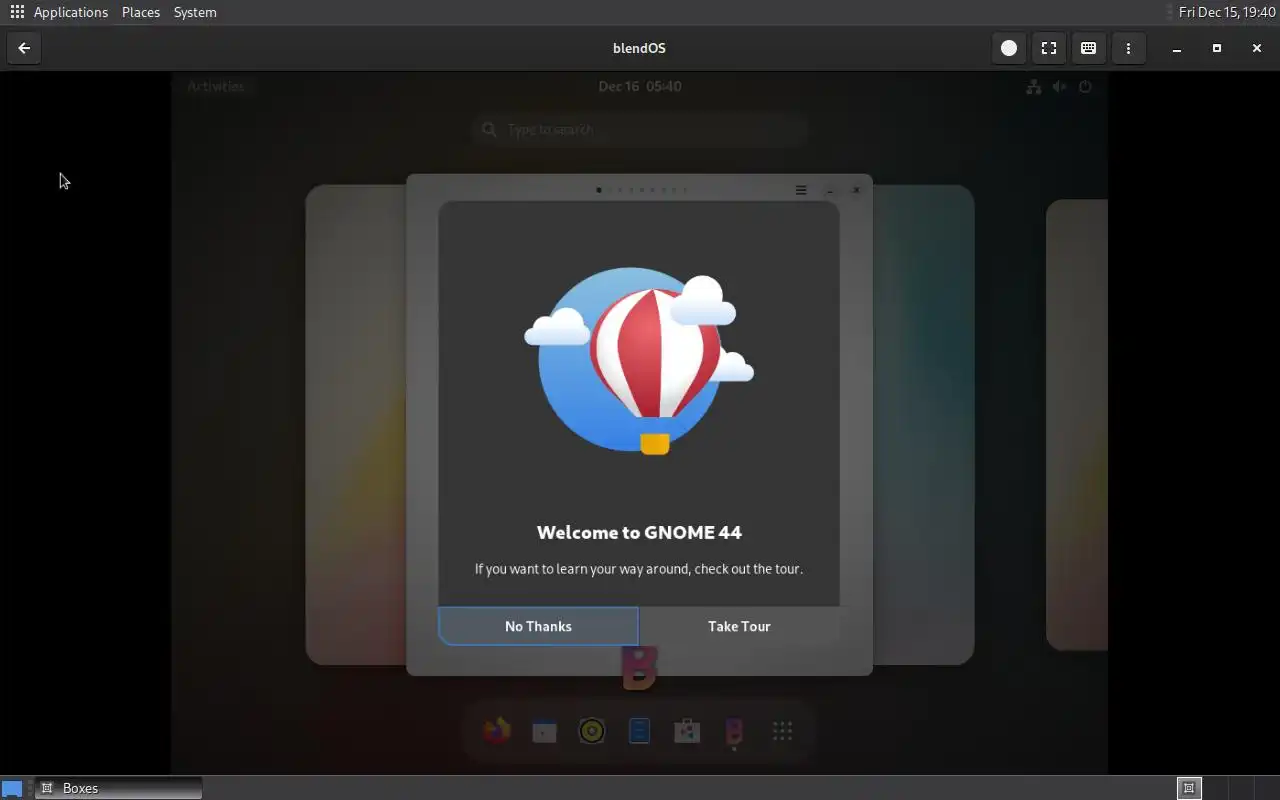Launch Firefox from the guest dock
Screen dimensions: 1280x800
coord(496,732)
